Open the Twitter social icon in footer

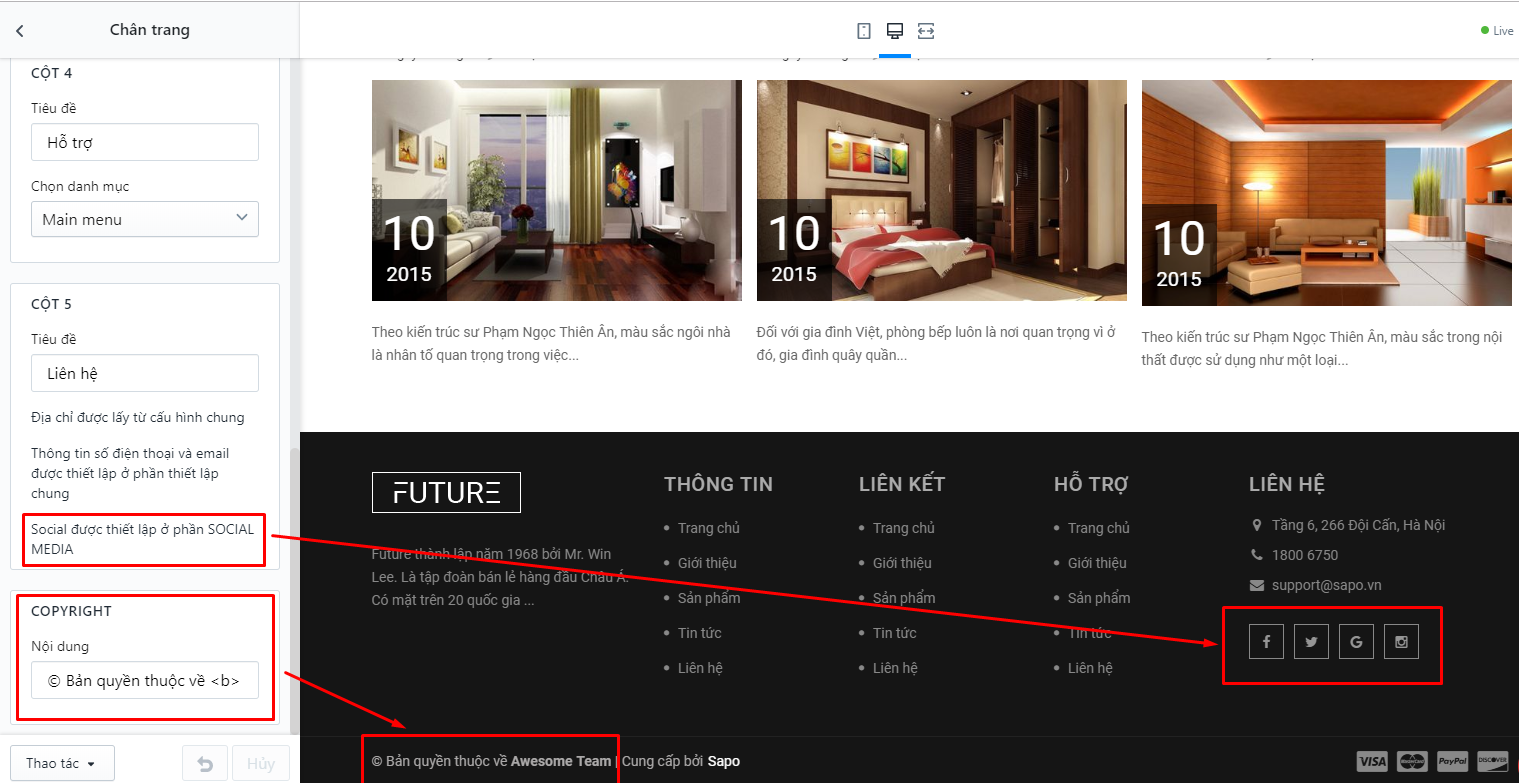coord(1311,642)
